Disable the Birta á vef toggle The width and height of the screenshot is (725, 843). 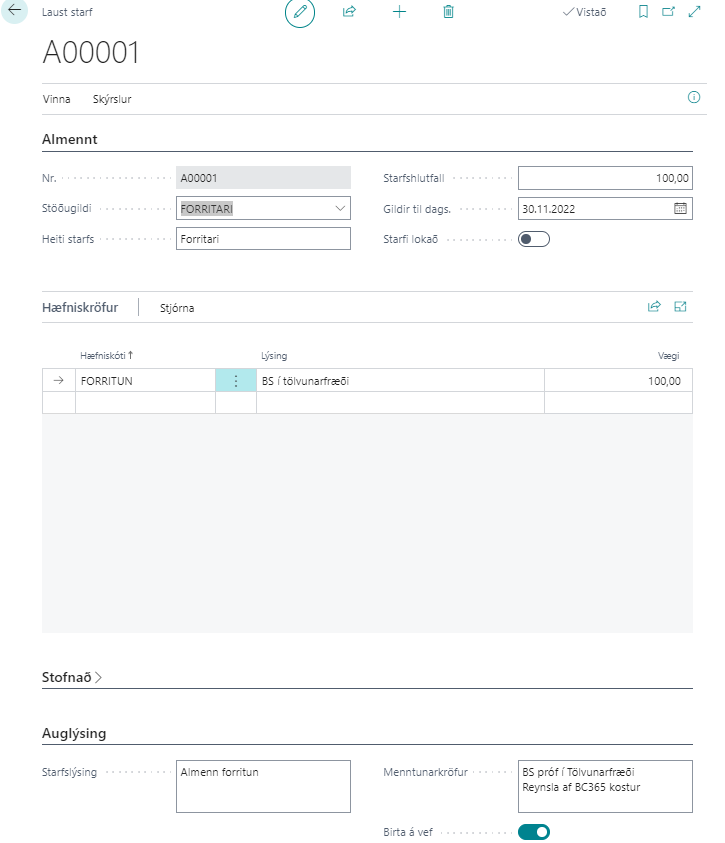click(x=534, y=832)
